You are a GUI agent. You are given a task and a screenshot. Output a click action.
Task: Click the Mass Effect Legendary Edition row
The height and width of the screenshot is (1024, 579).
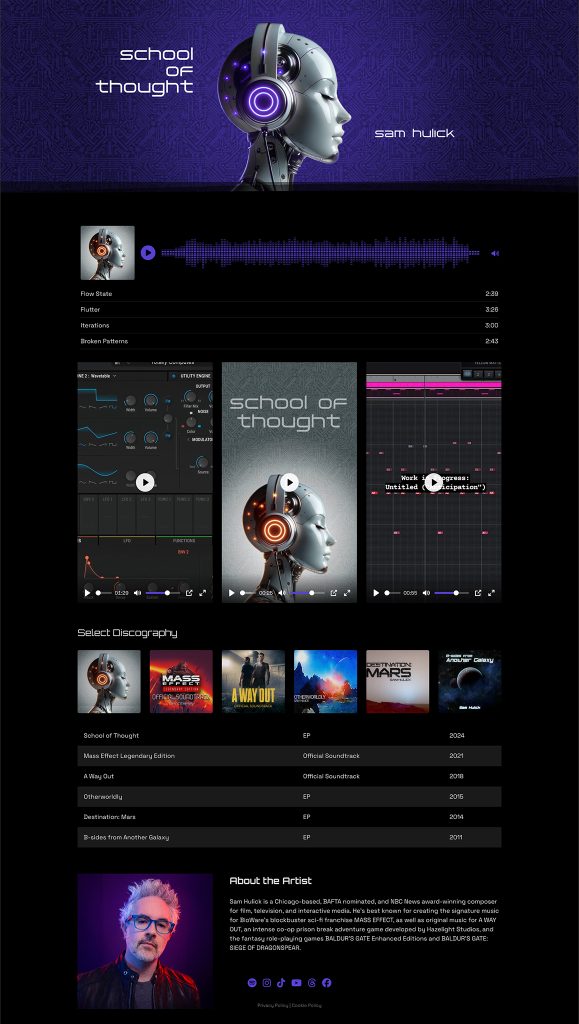(289, 756)
